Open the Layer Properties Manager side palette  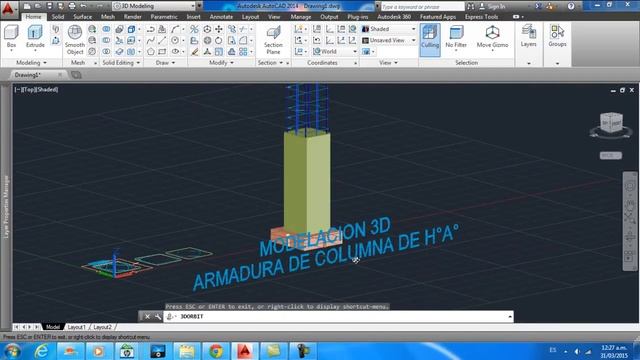point(6,207)
